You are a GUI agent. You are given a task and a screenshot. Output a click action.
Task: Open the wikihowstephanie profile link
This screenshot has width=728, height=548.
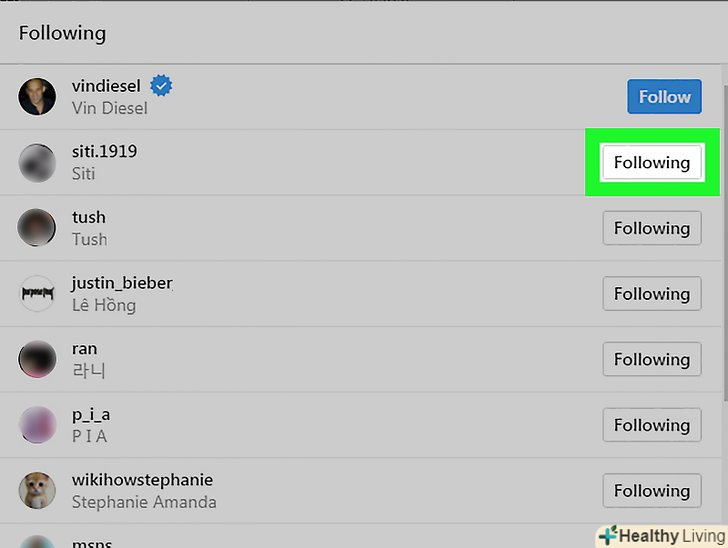click(142, 480)
